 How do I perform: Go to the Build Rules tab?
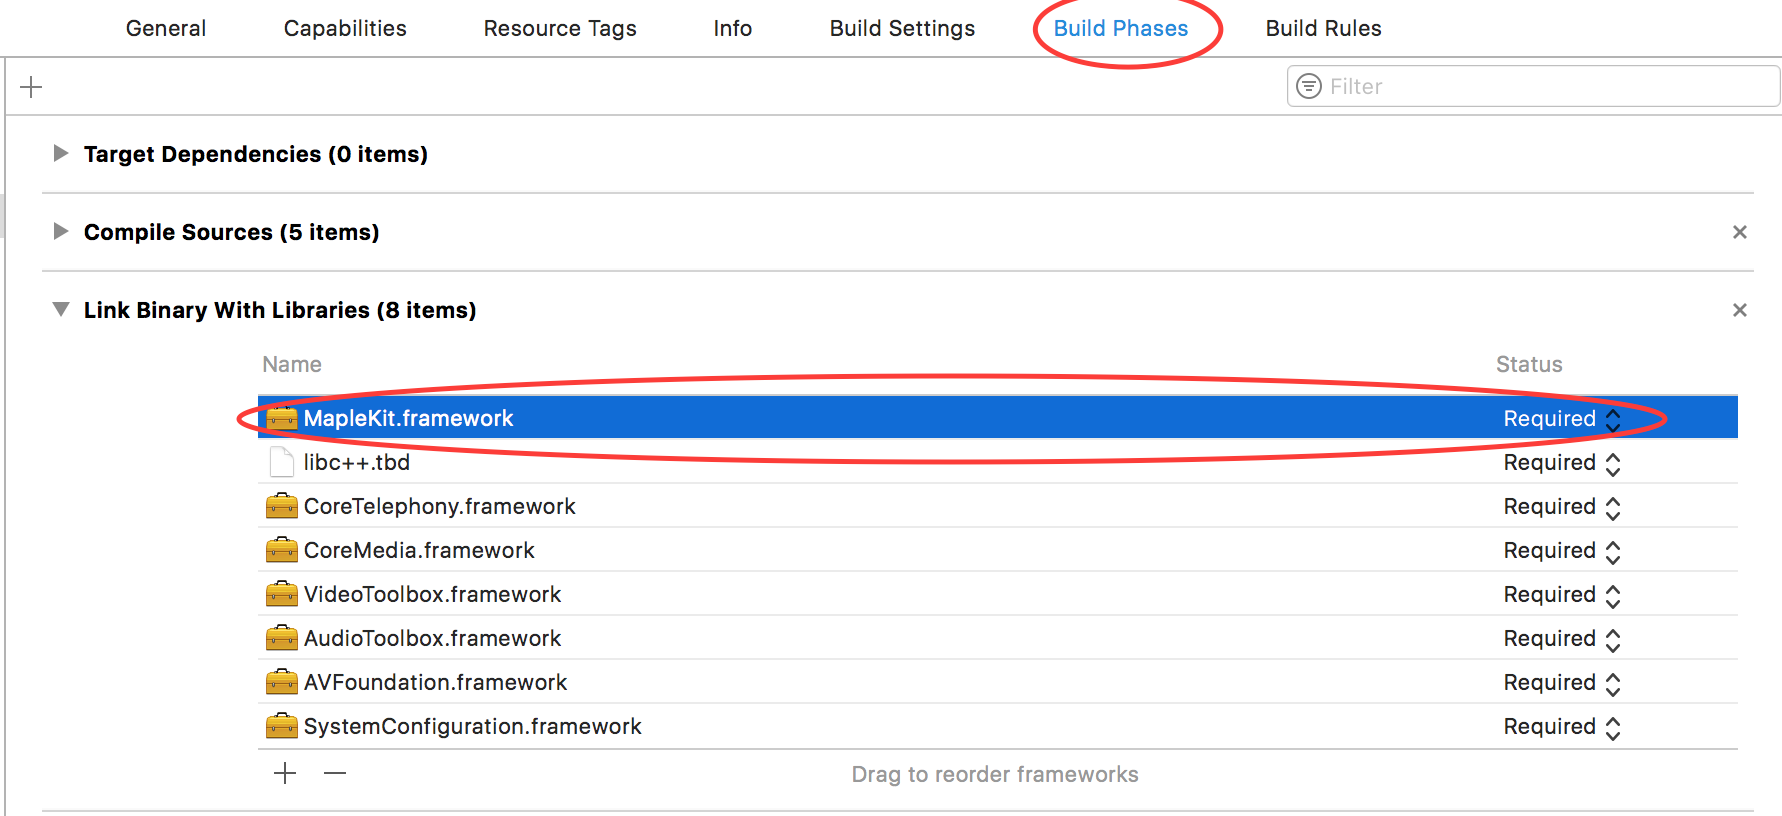tap(1323, 29)
